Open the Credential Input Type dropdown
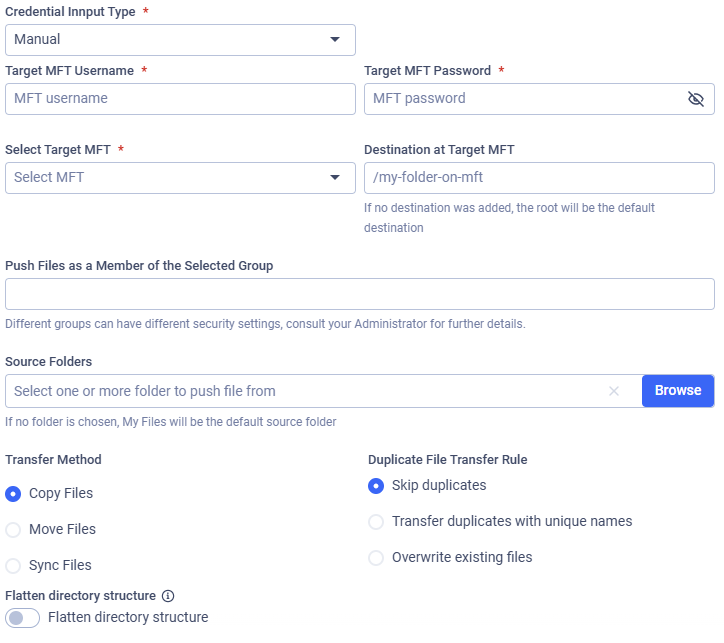 click(x=180, y=40)
